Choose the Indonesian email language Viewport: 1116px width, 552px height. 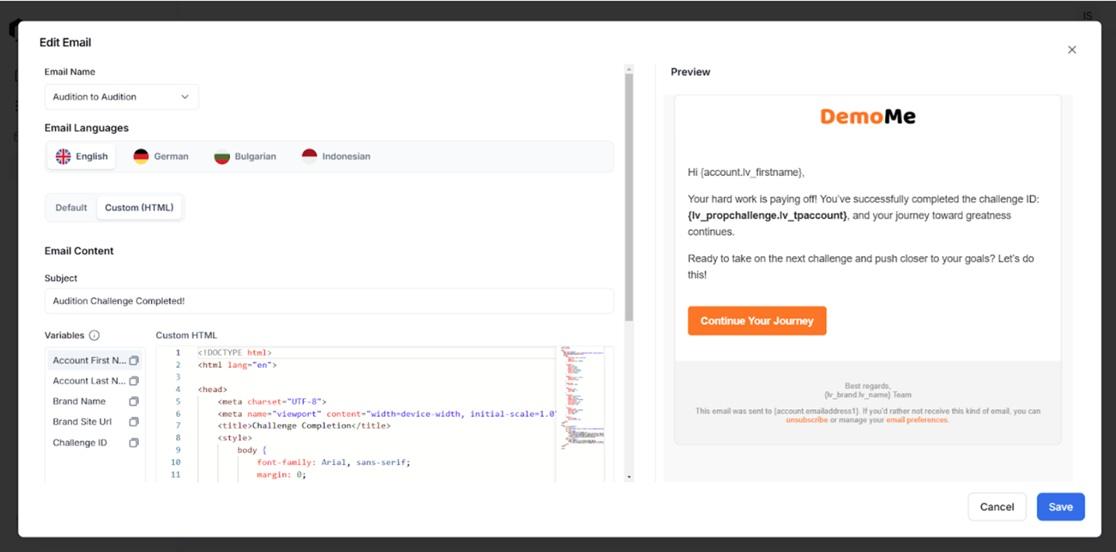click(x=336, y=156)
